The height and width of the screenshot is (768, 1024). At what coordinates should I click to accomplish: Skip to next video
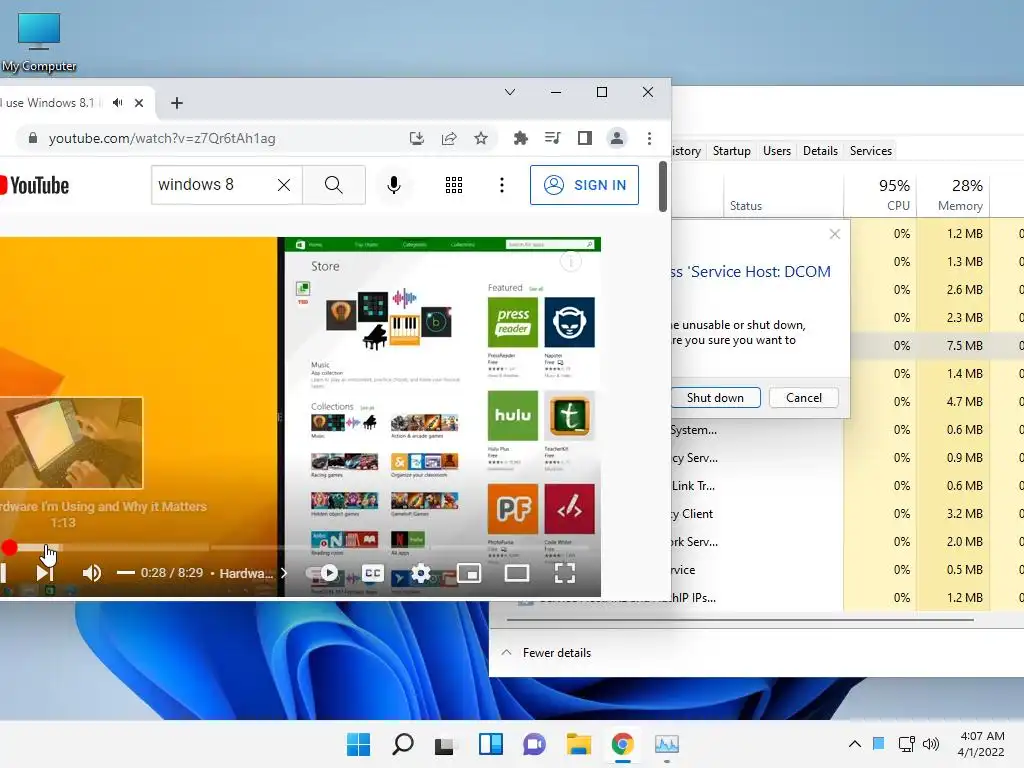click(44, 573)
